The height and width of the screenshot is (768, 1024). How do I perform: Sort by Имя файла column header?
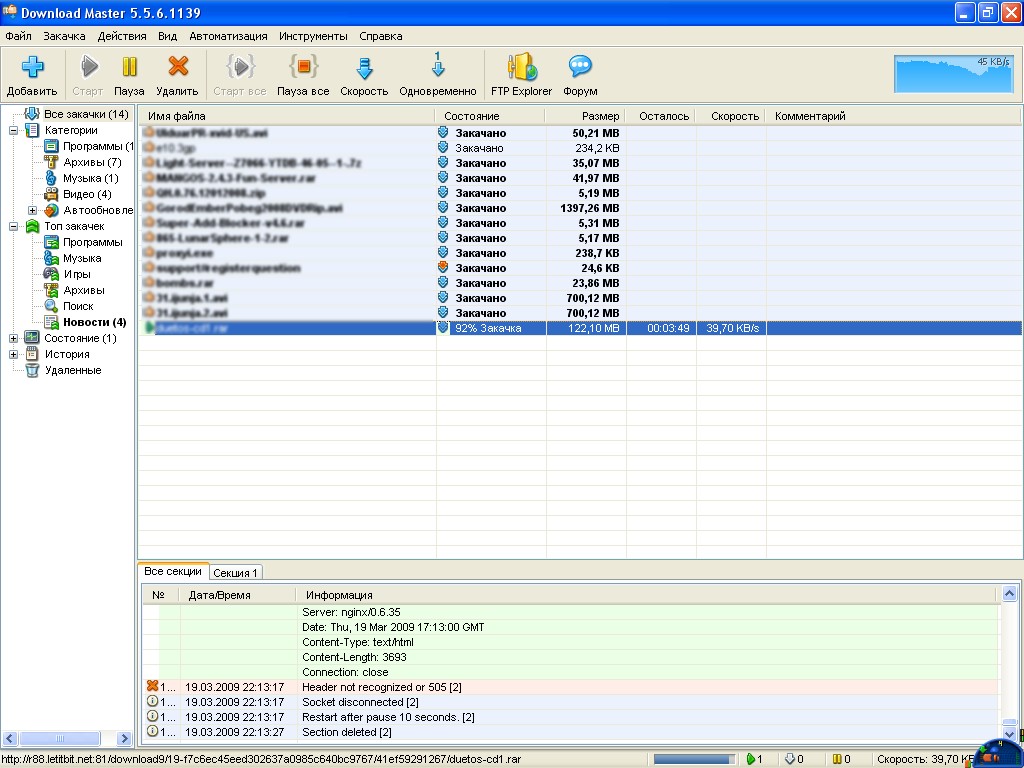click(177, 116)
